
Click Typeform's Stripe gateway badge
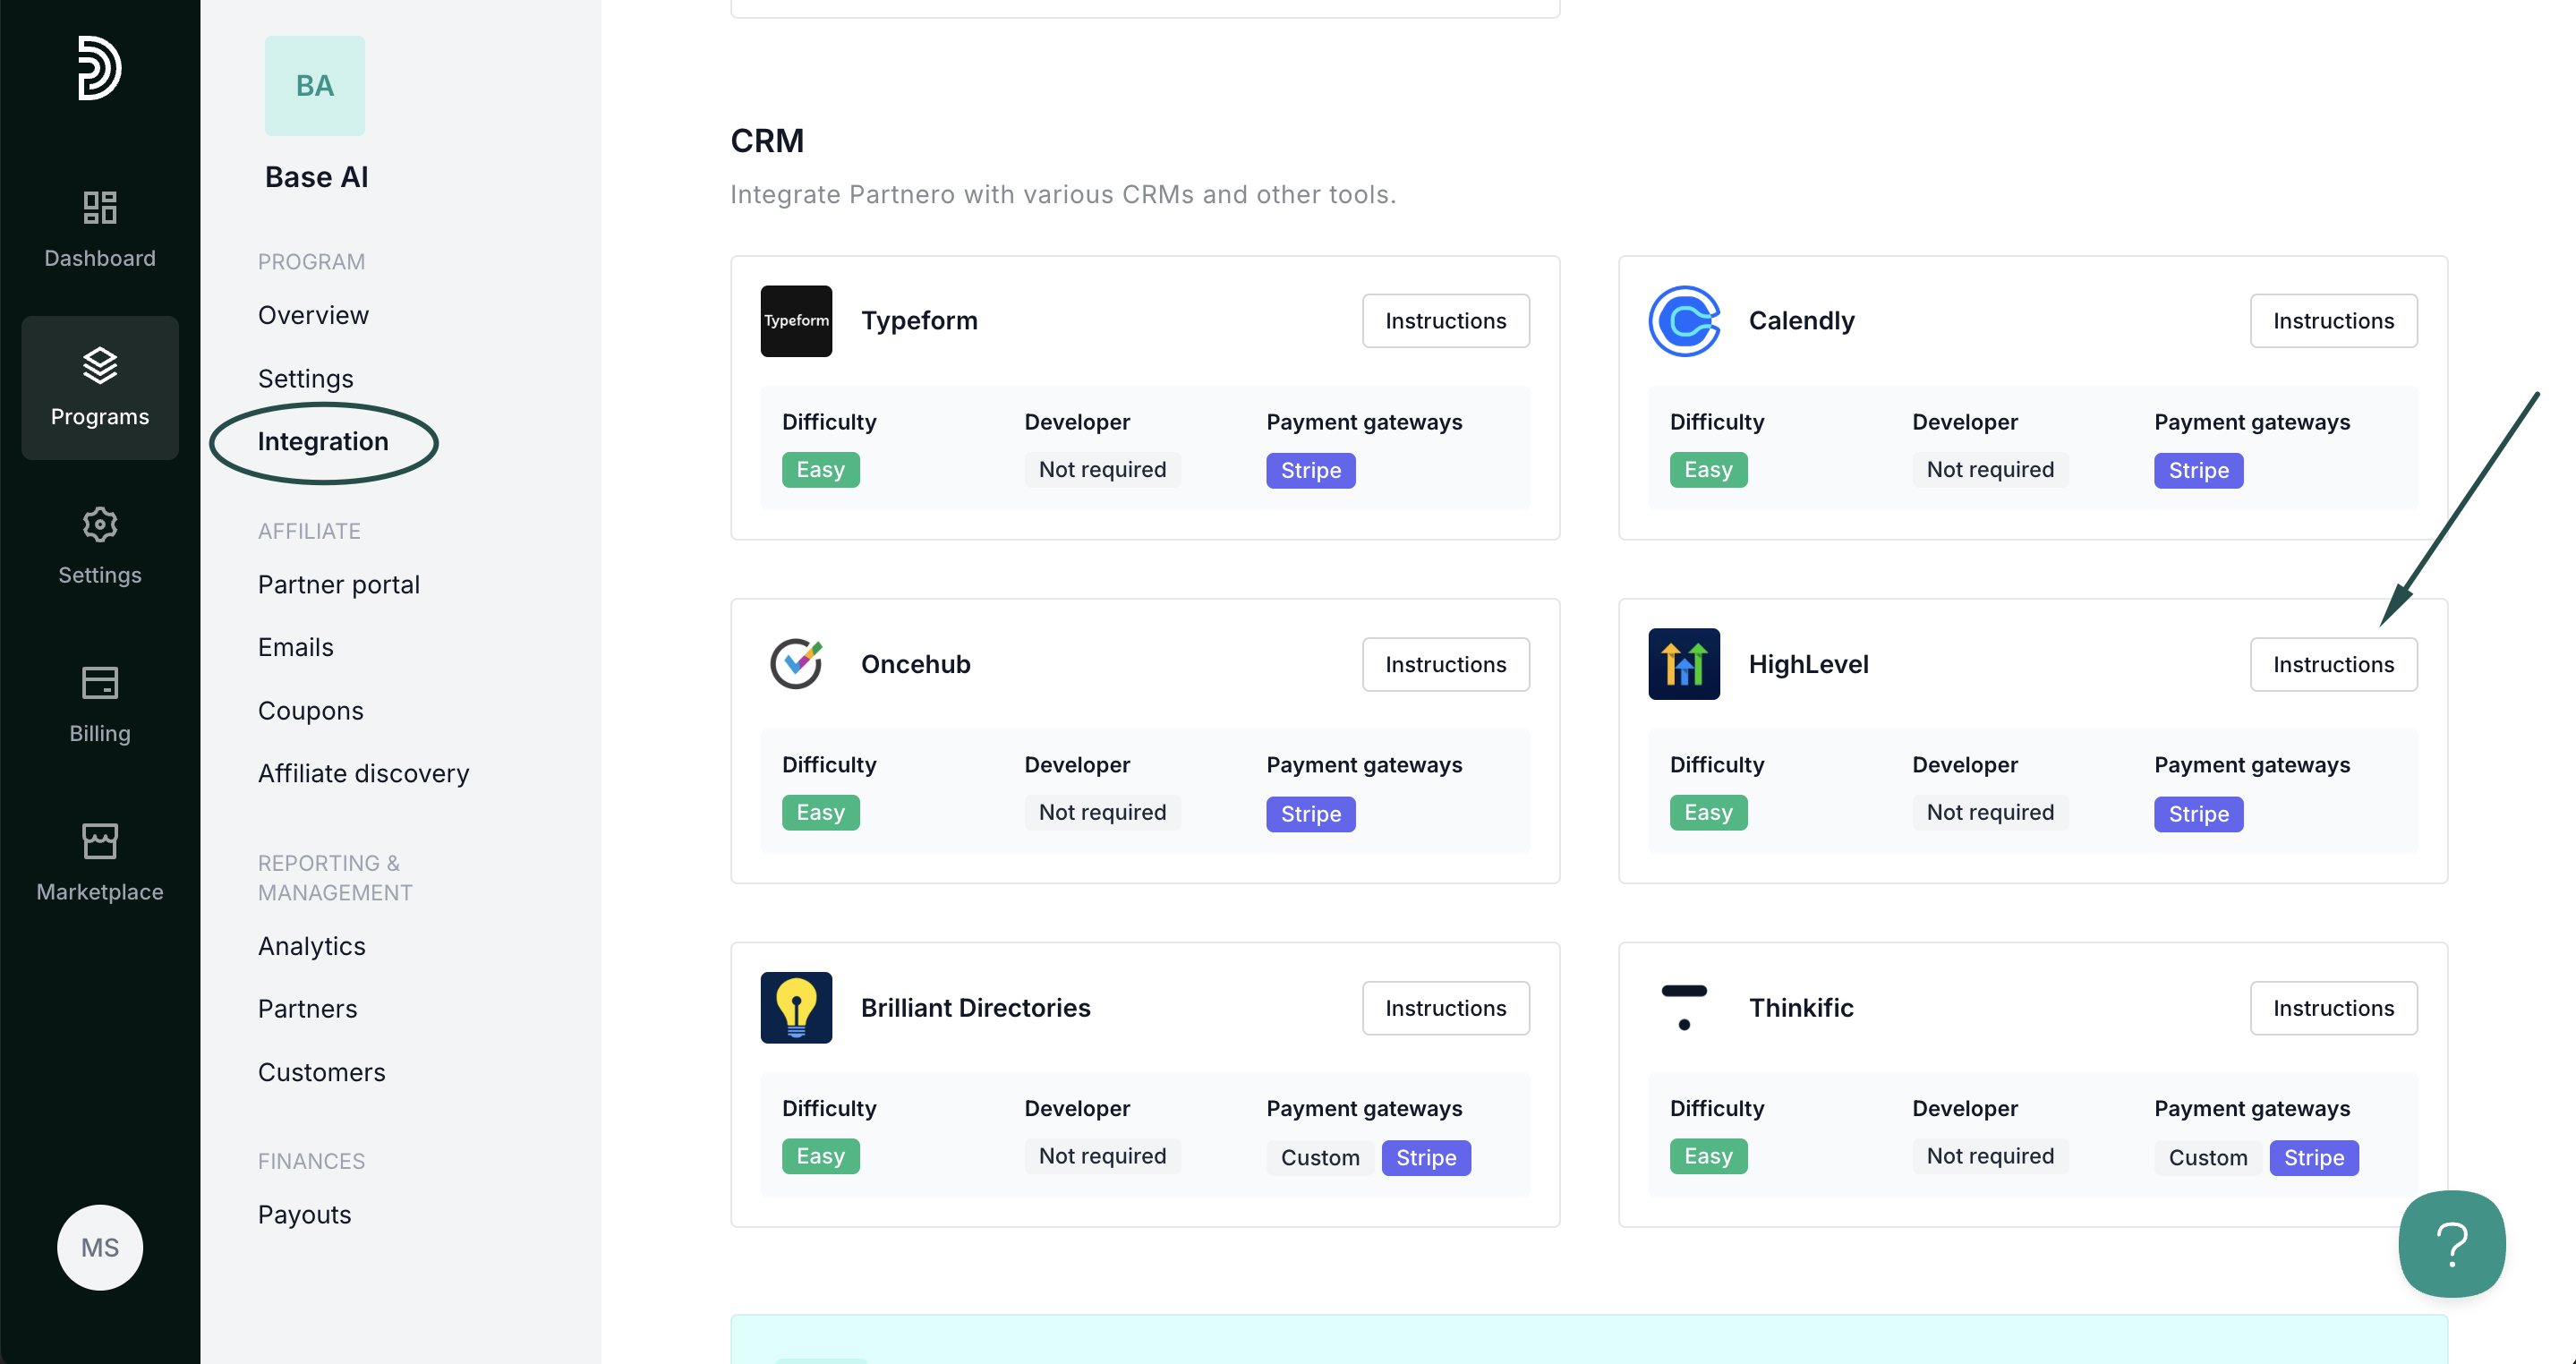tap(1311, 470)
